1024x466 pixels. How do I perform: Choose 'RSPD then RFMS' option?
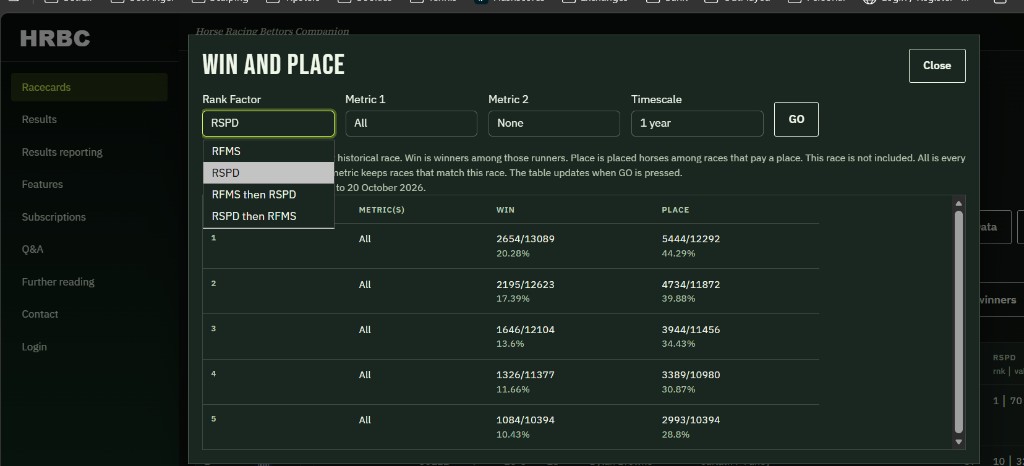[x=268, y=216]
